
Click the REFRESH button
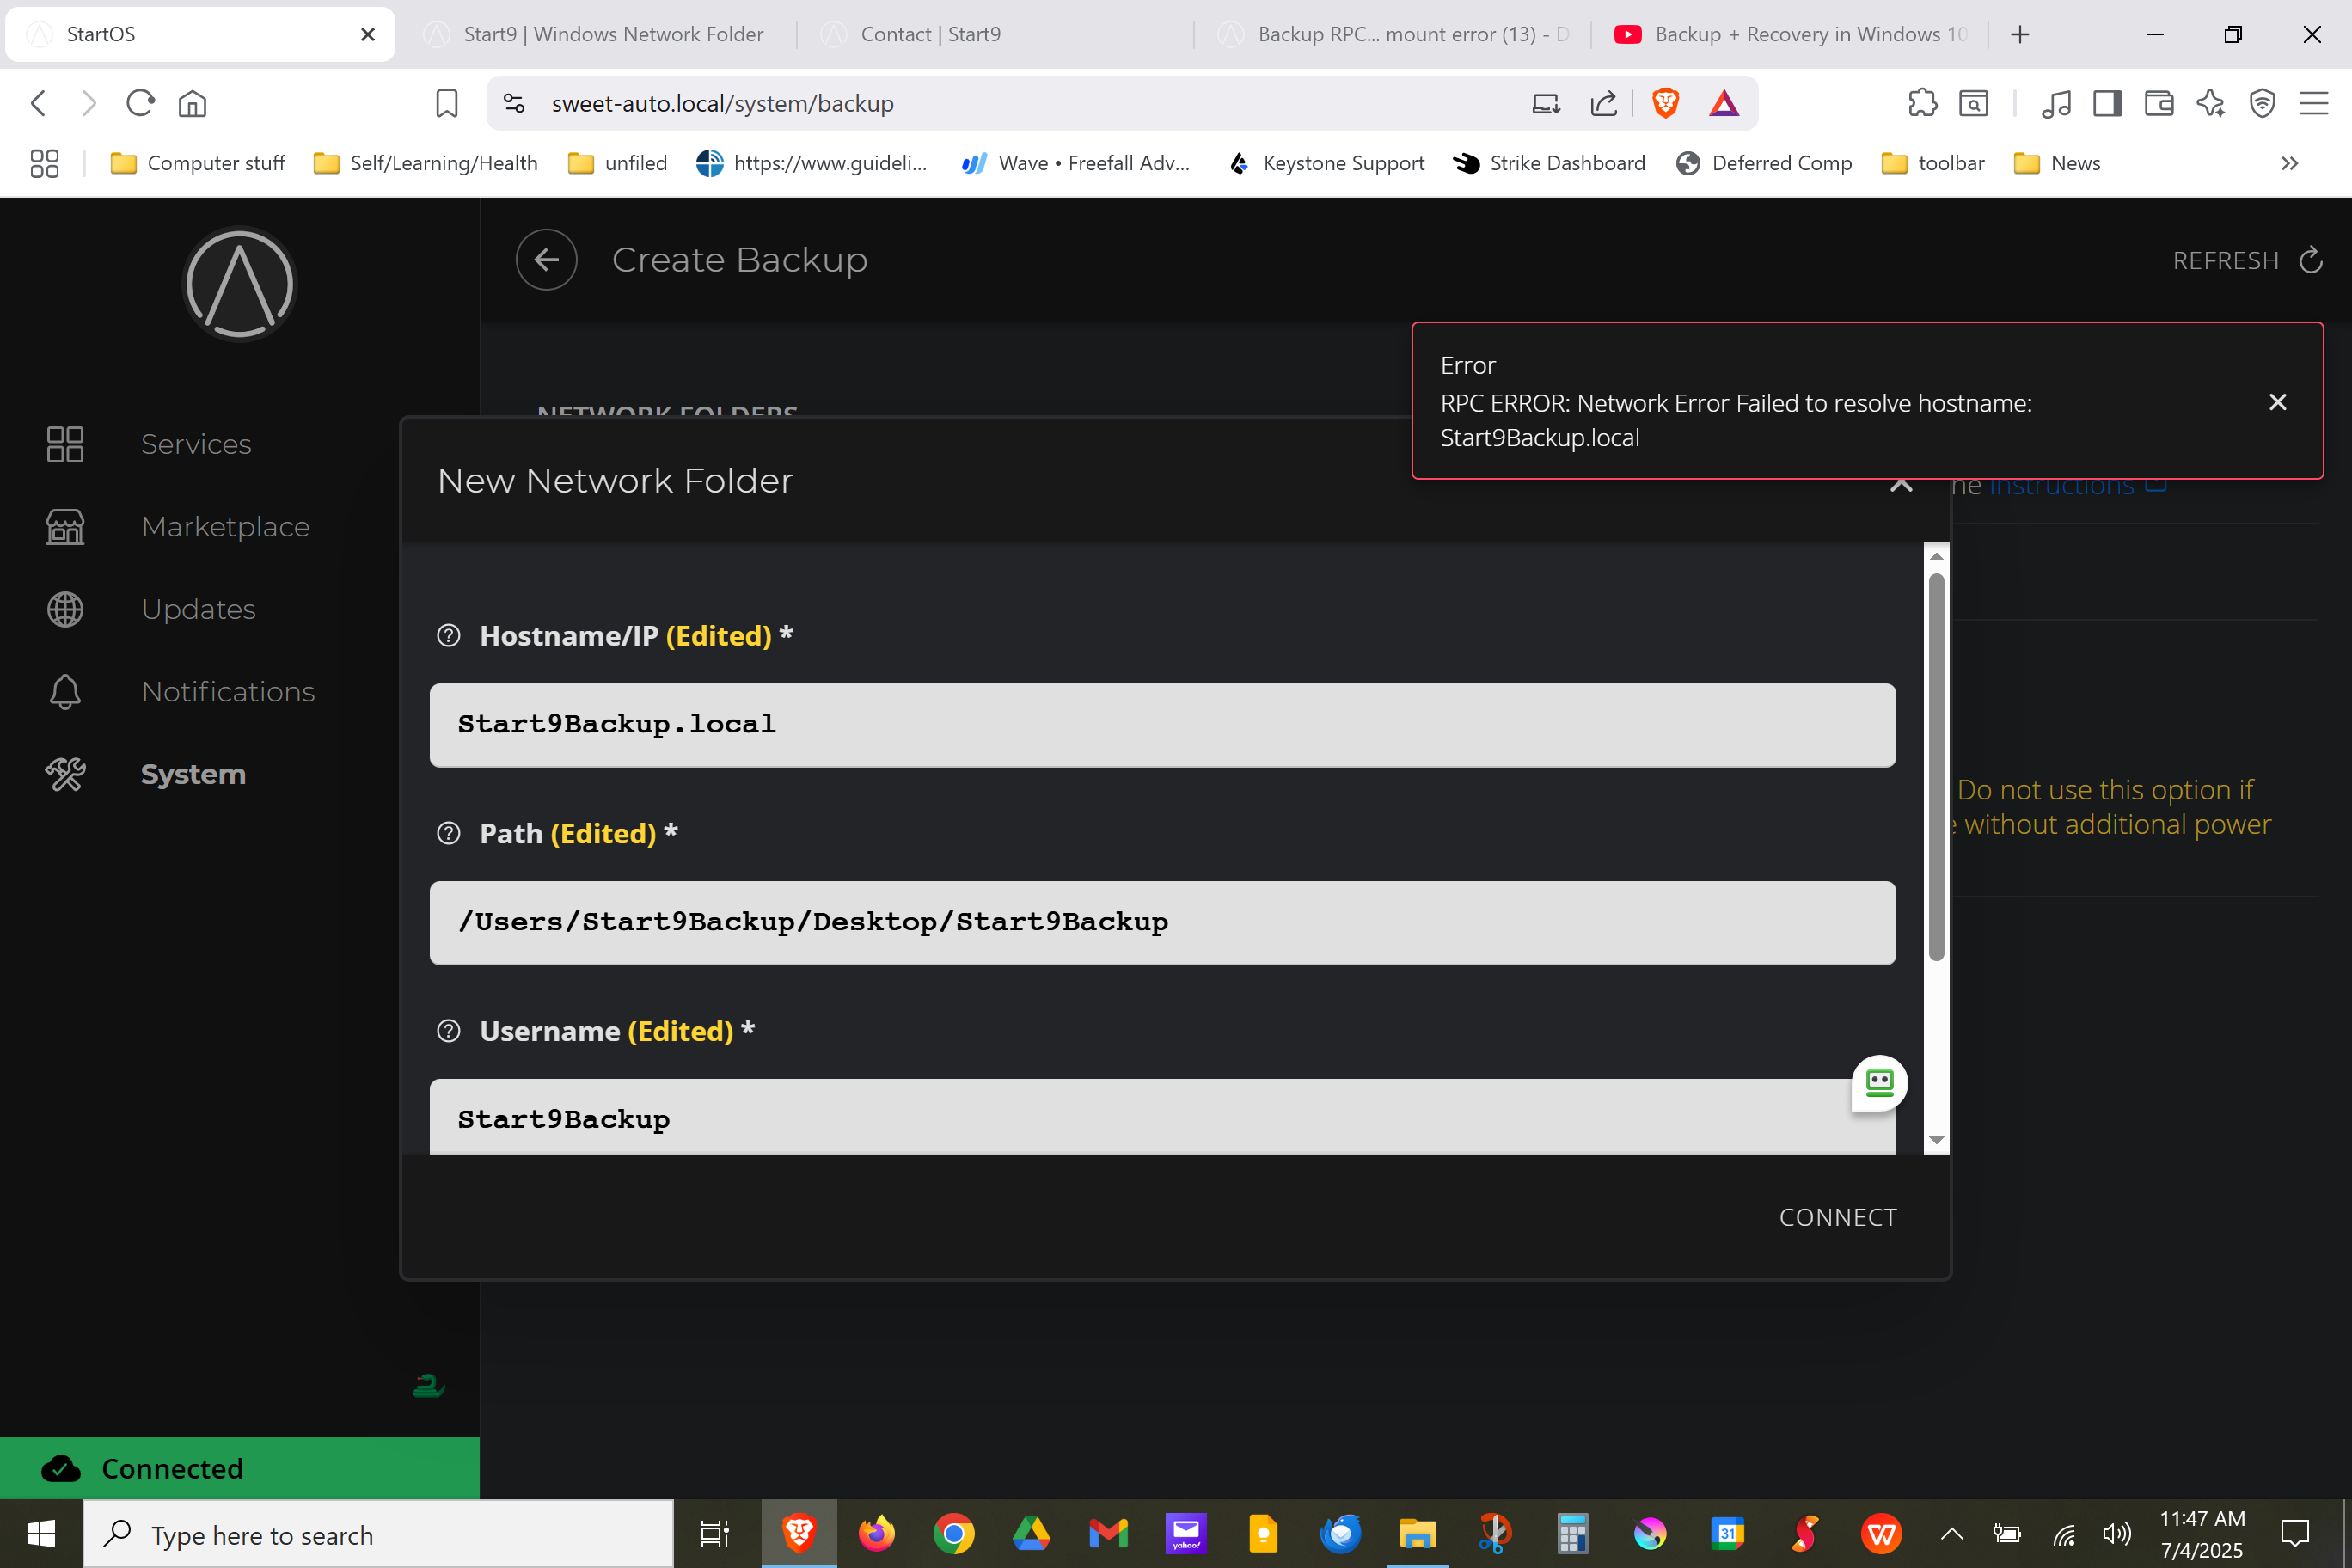coord(2247,261)
